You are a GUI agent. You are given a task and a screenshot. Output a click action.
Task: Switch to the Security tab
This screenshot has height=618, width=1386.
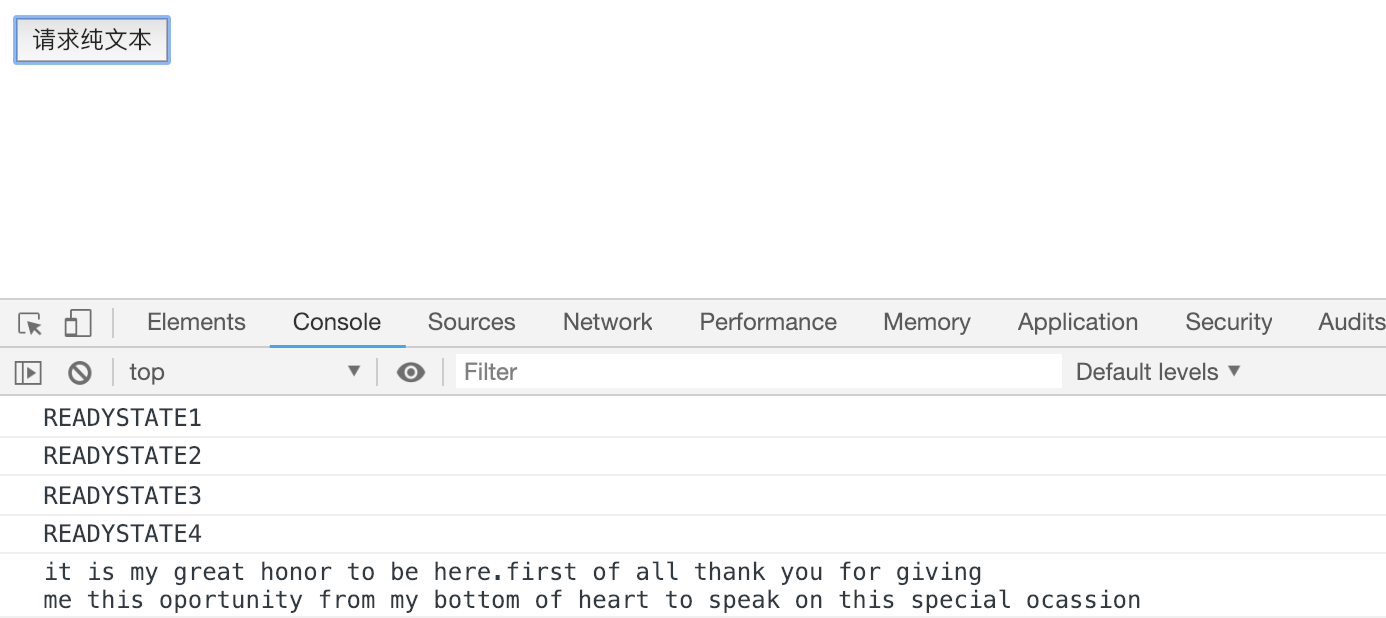coord(1228,322)
